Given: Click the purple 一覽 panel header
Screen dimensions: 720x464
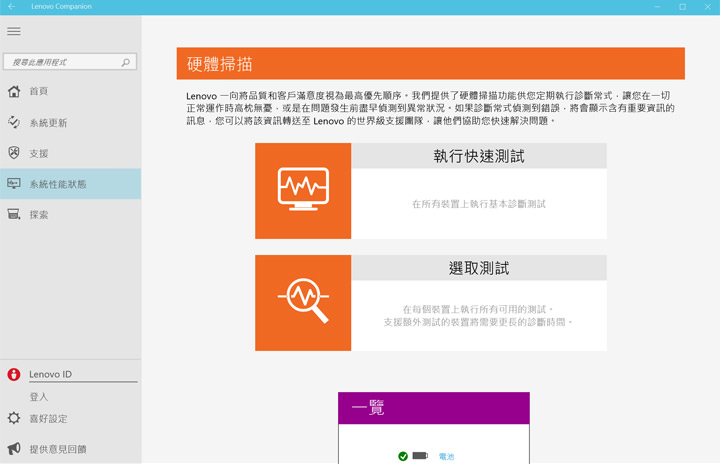Looking at the screenshot, I should (x=433, y=408).
